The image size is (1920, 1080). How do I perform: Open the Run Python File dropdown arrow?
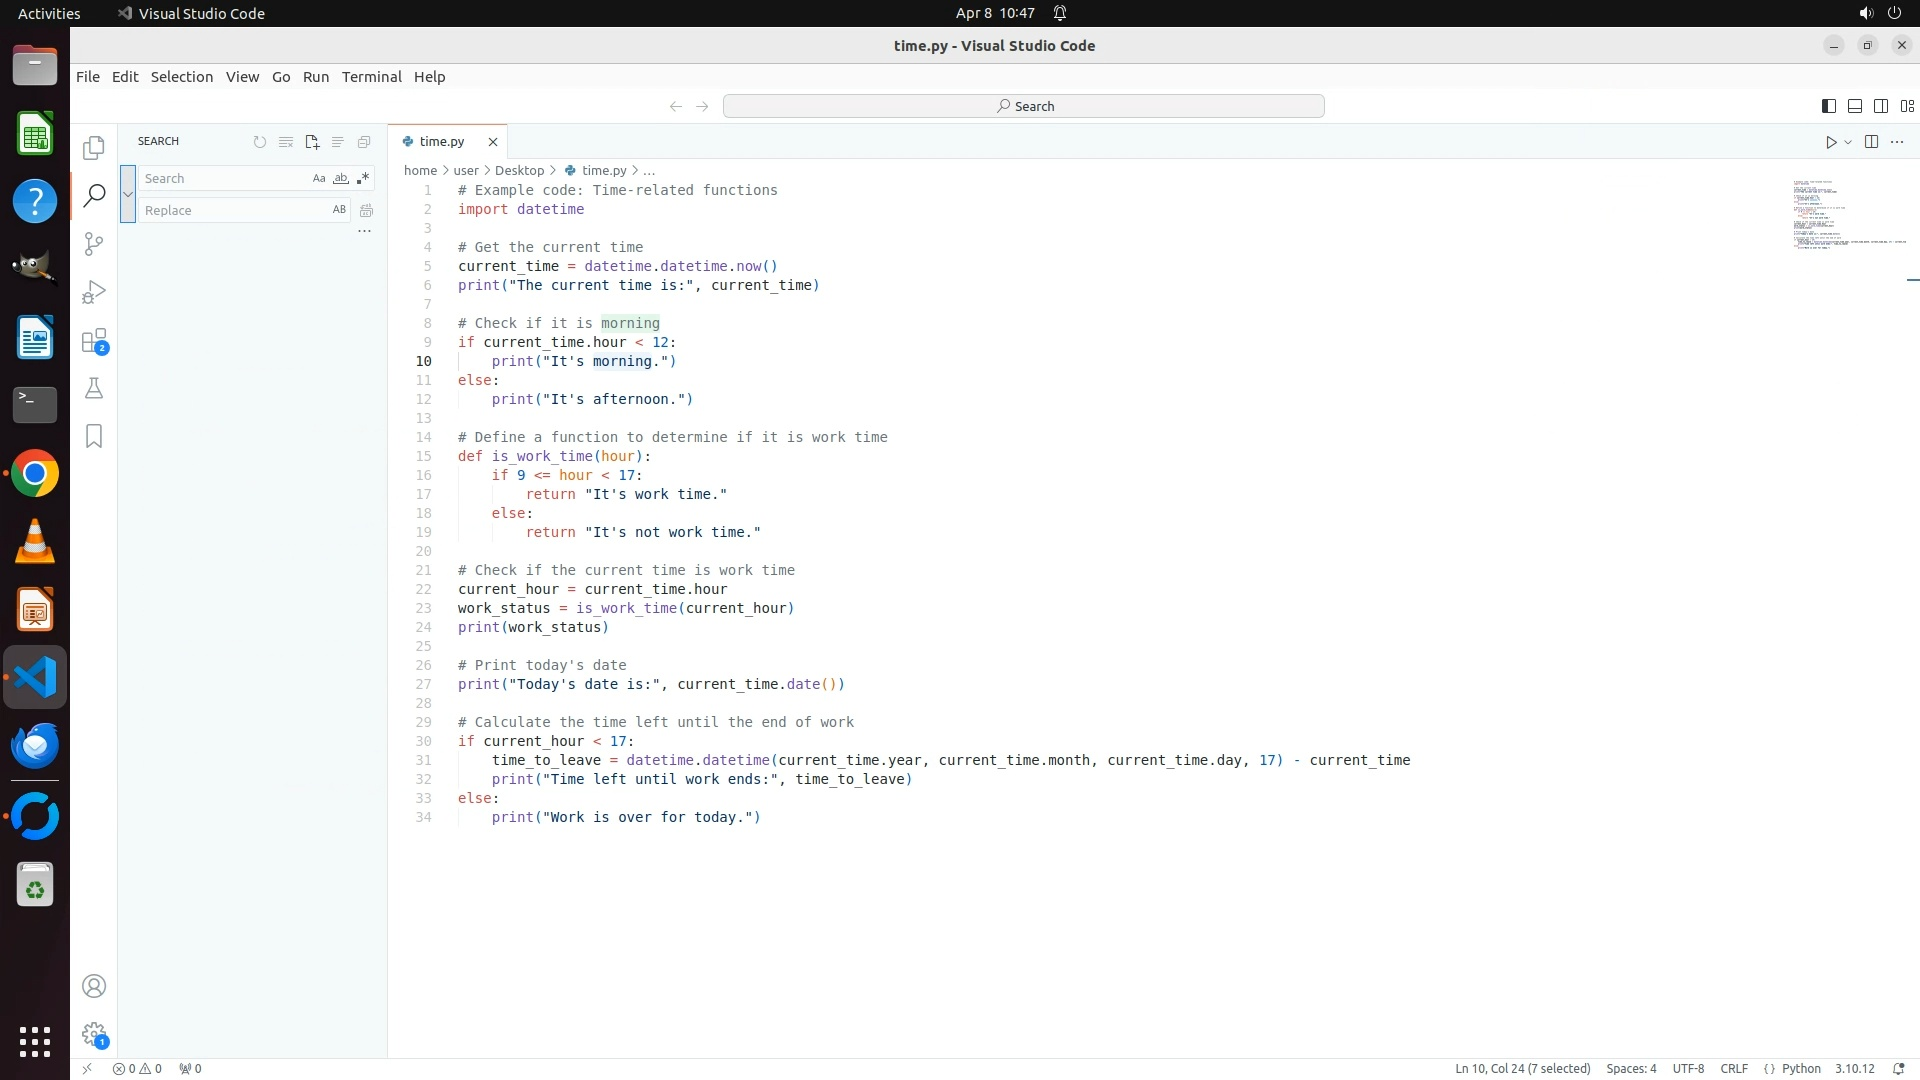click(1848, 142)
